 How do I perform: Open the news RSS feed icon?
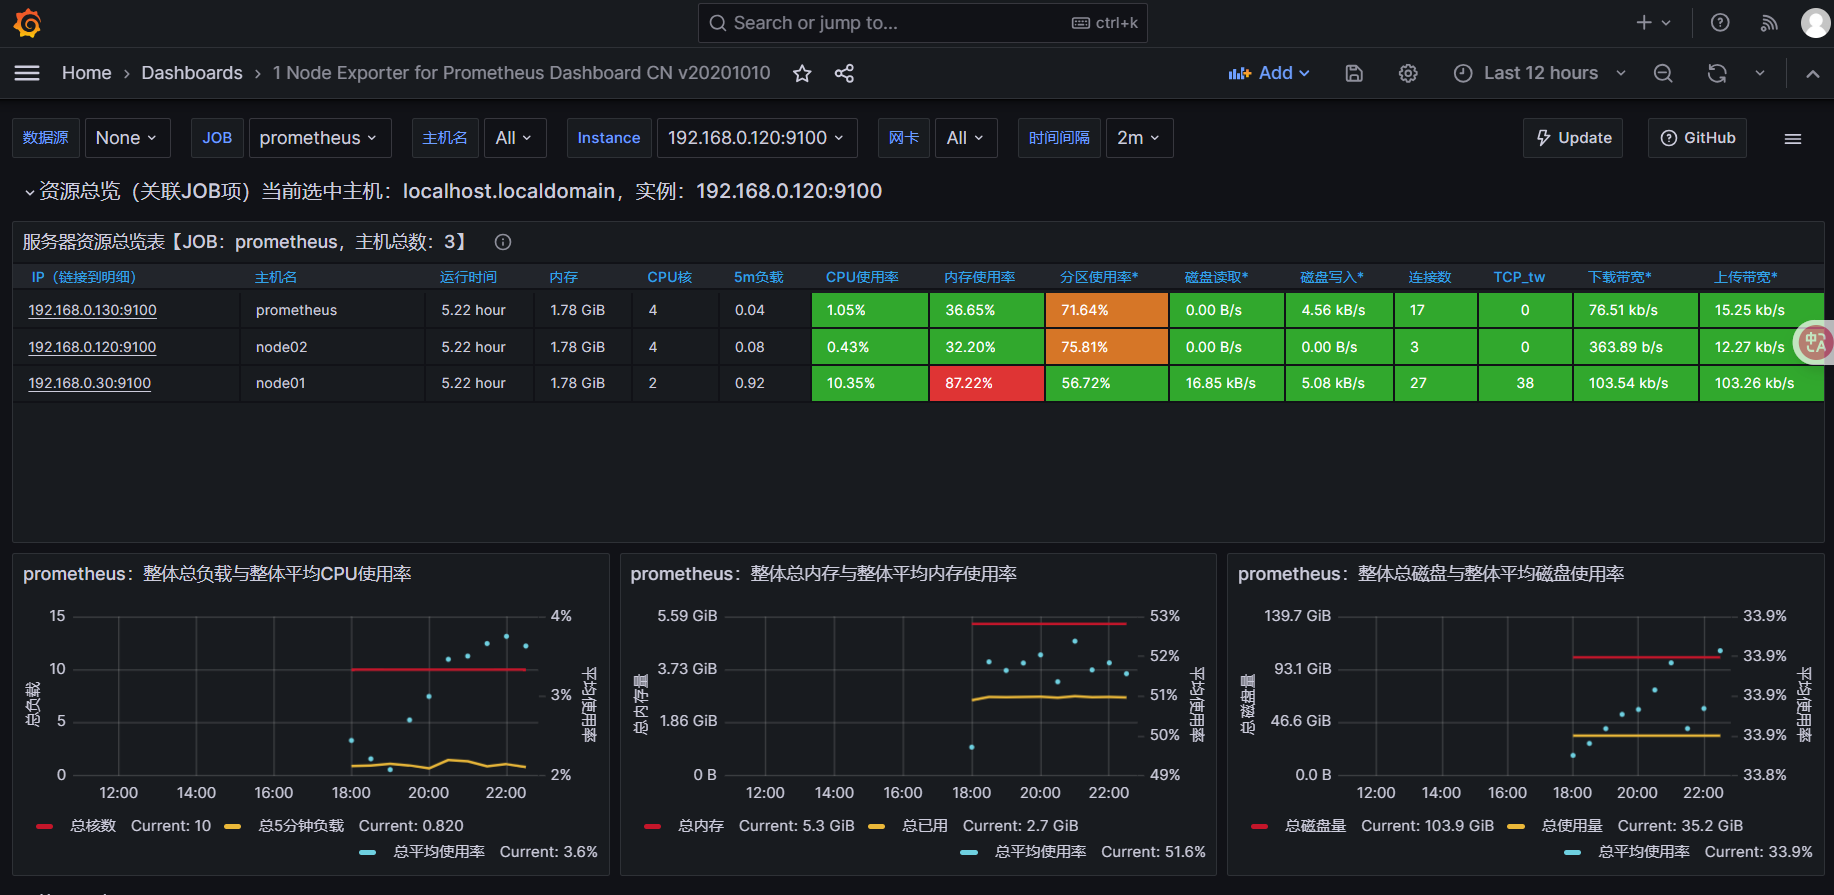(x=1769, y=23)
